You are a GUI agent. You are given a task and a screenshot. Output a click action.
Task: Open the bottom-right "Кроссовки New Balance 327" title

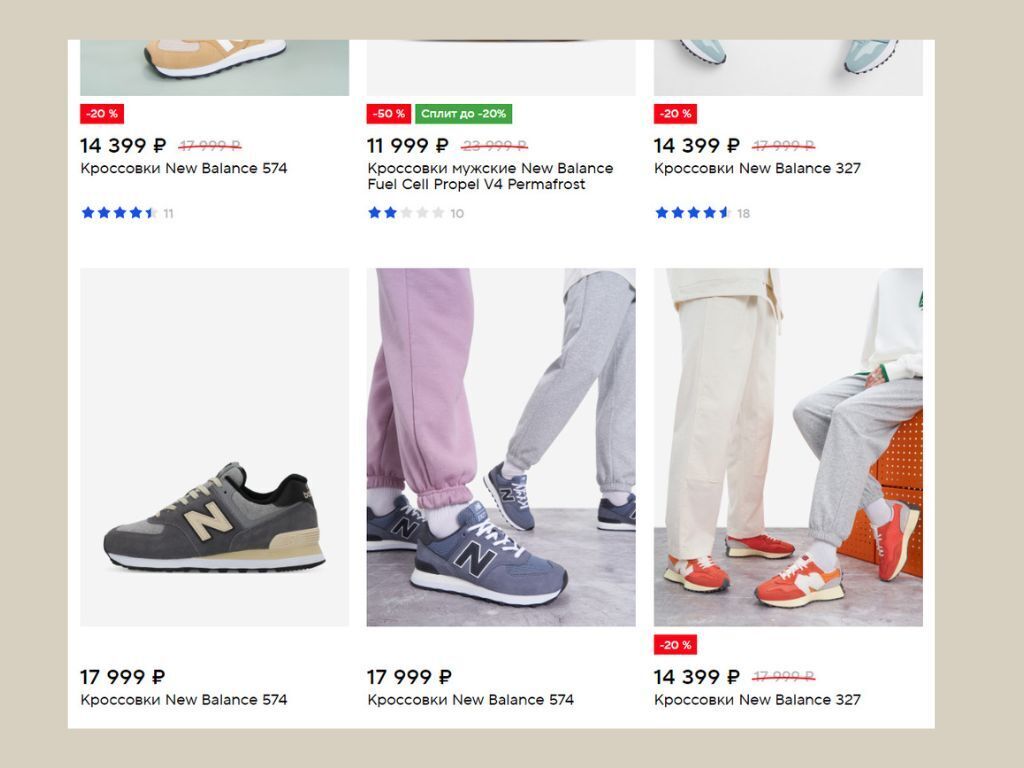click(757, 700)
